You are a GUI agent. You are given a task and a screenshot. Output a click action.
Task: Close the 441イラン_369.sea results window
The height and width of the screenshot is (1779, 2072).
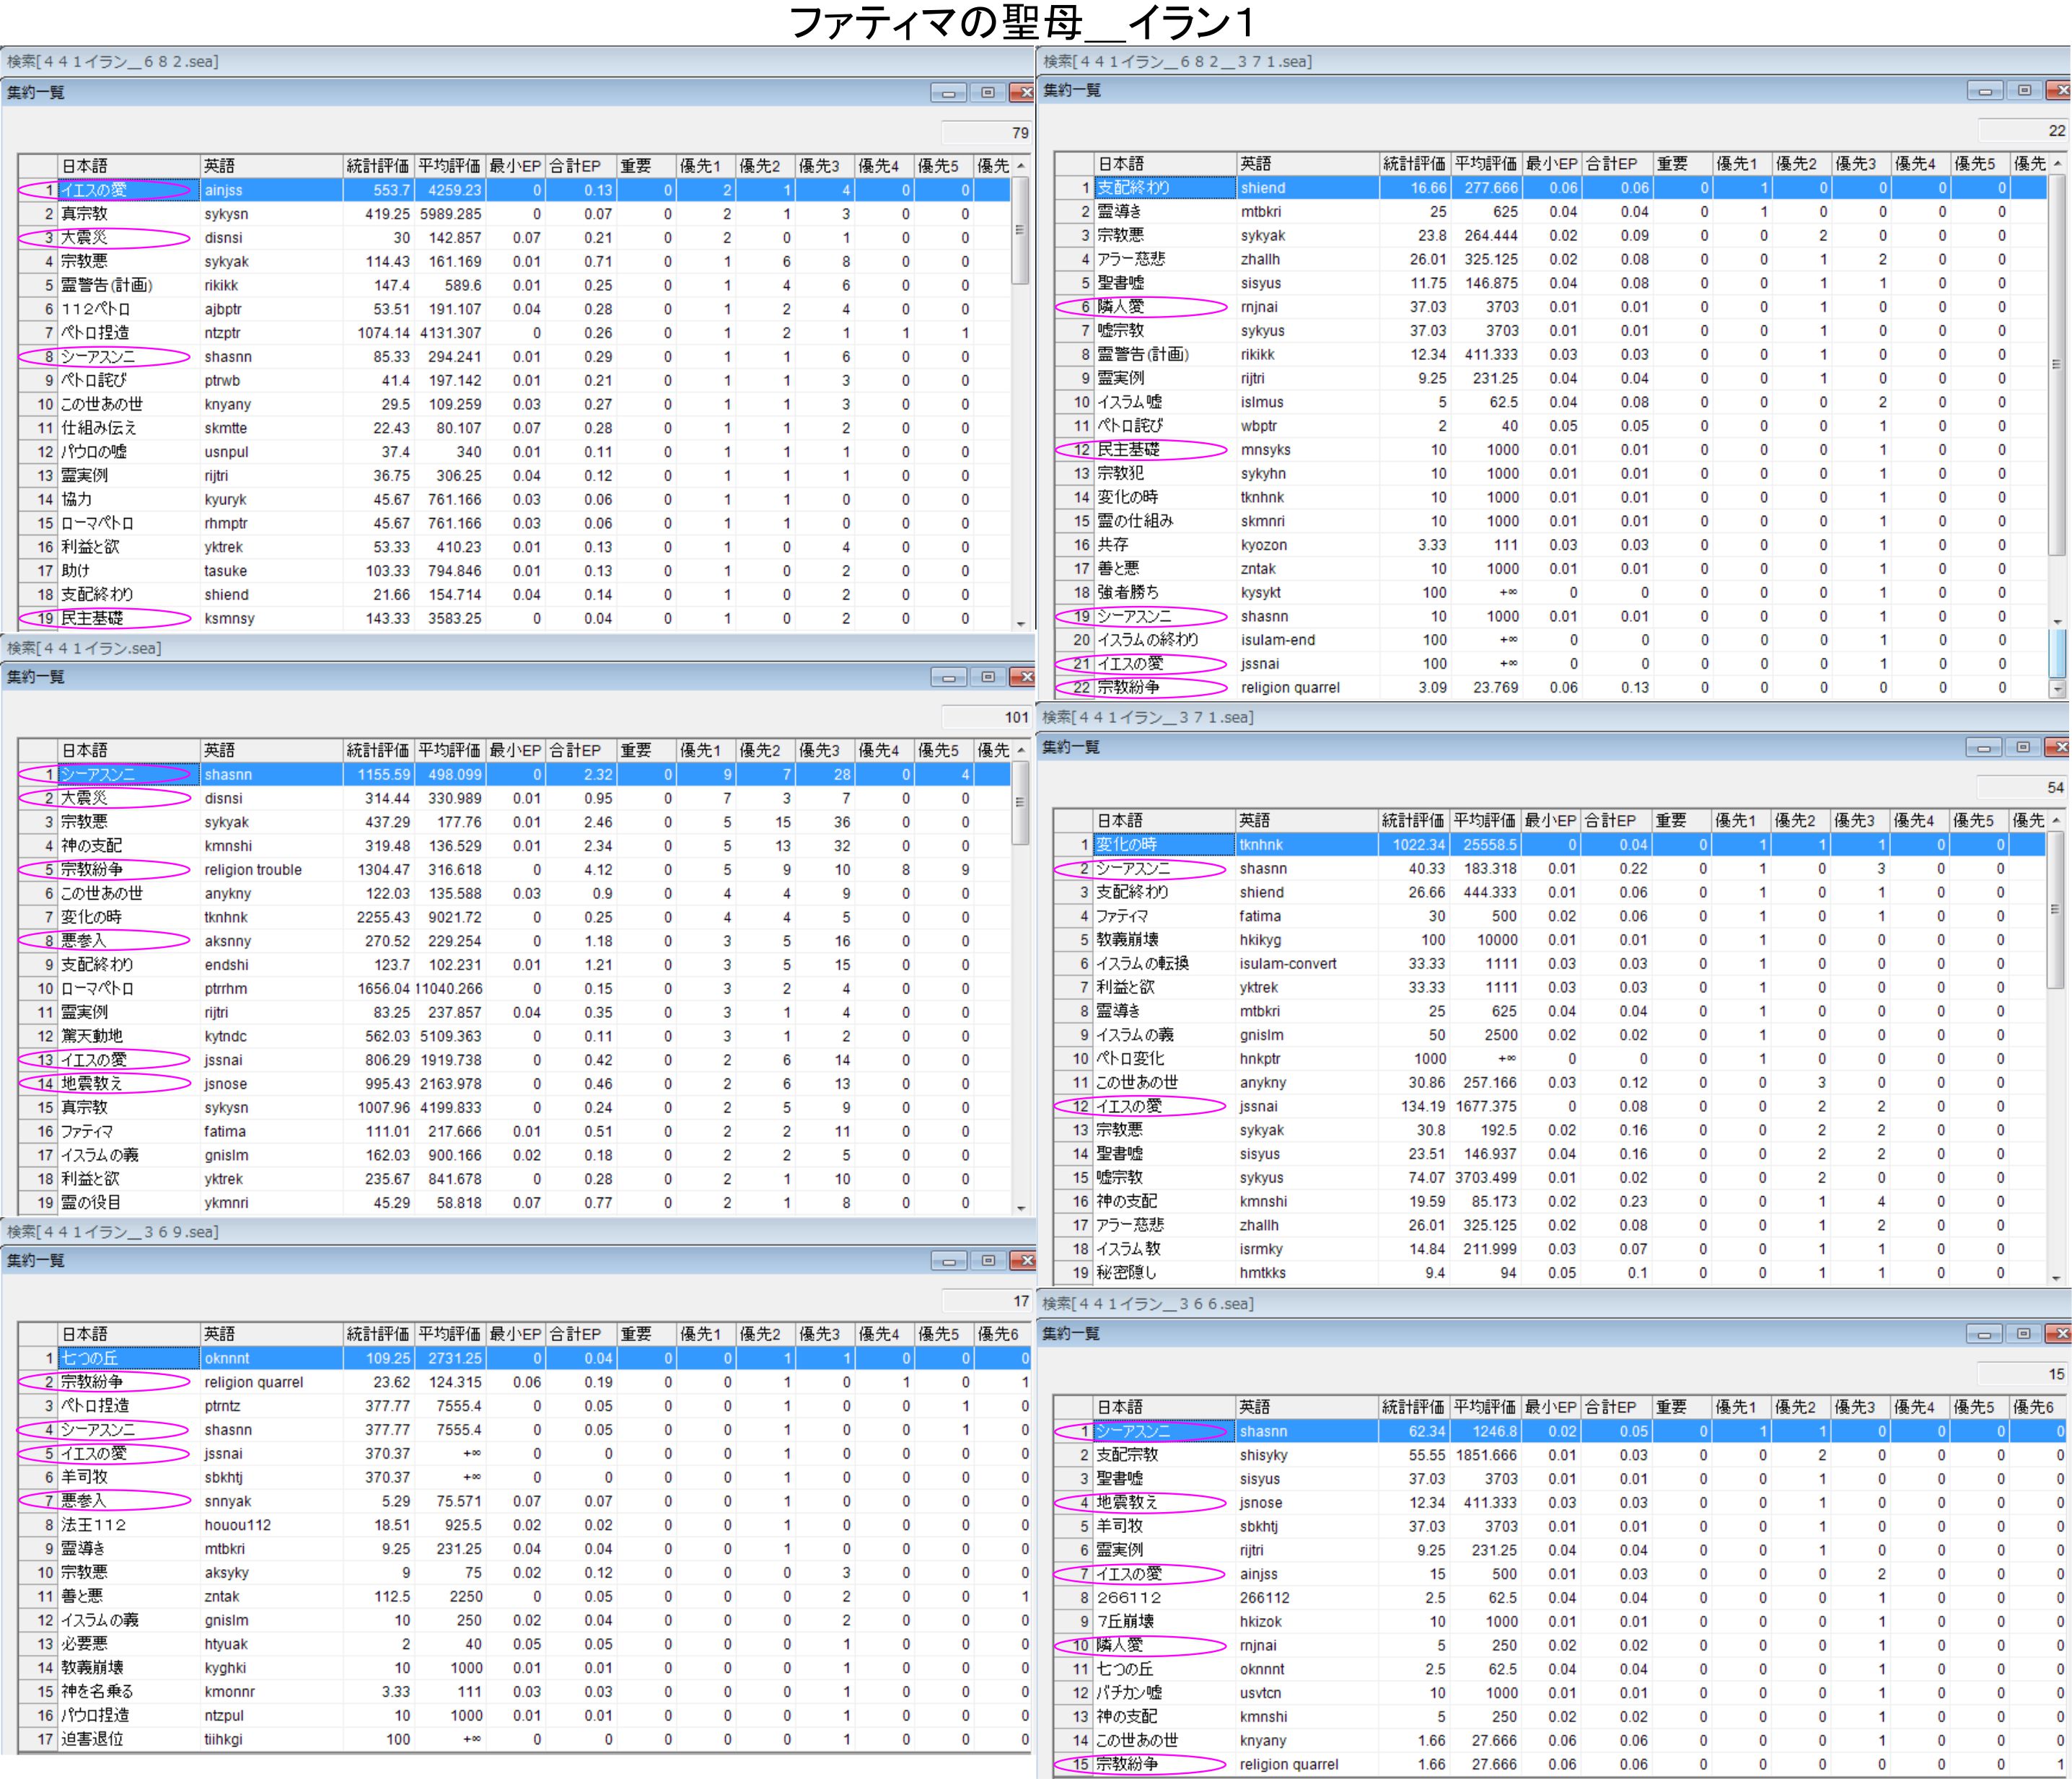click(1023, 1260)
